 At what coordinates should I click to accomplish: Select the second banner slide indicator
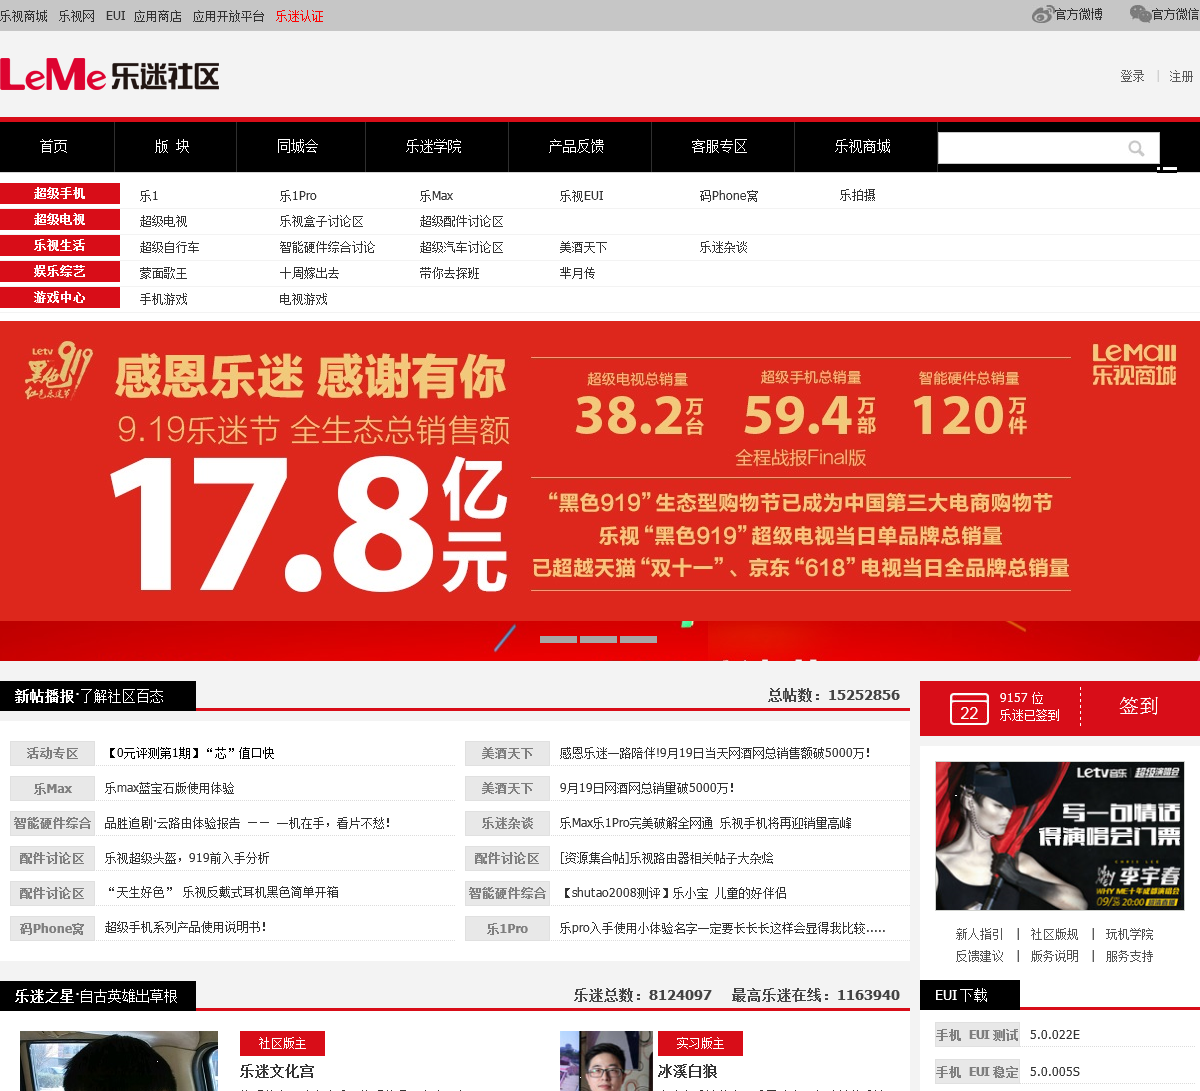pyautogui.click(x=598, y=639)
